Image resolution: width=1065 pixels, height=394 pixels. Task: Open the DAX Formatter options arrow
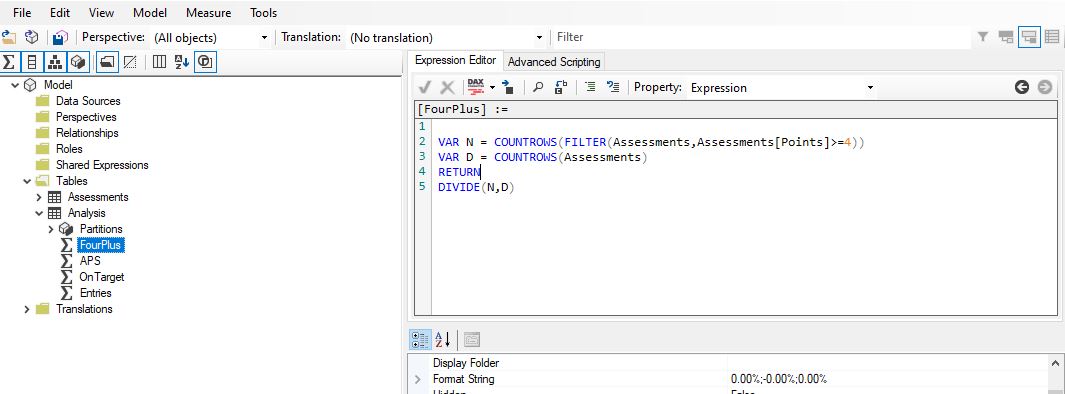pos(492,88)
